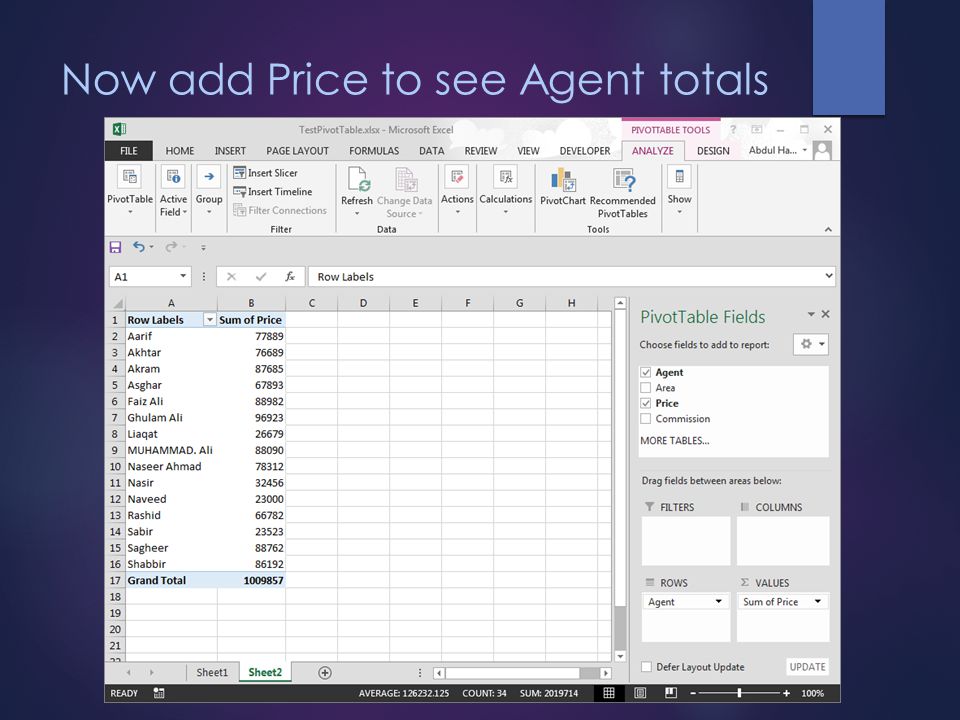Switch to Page Layout view in status bar

[x=640, y=693]
